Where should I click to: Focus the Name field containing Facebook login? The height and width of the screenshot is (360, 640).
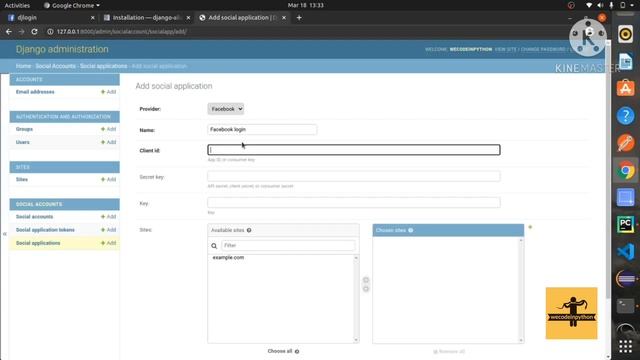point(262,129)
